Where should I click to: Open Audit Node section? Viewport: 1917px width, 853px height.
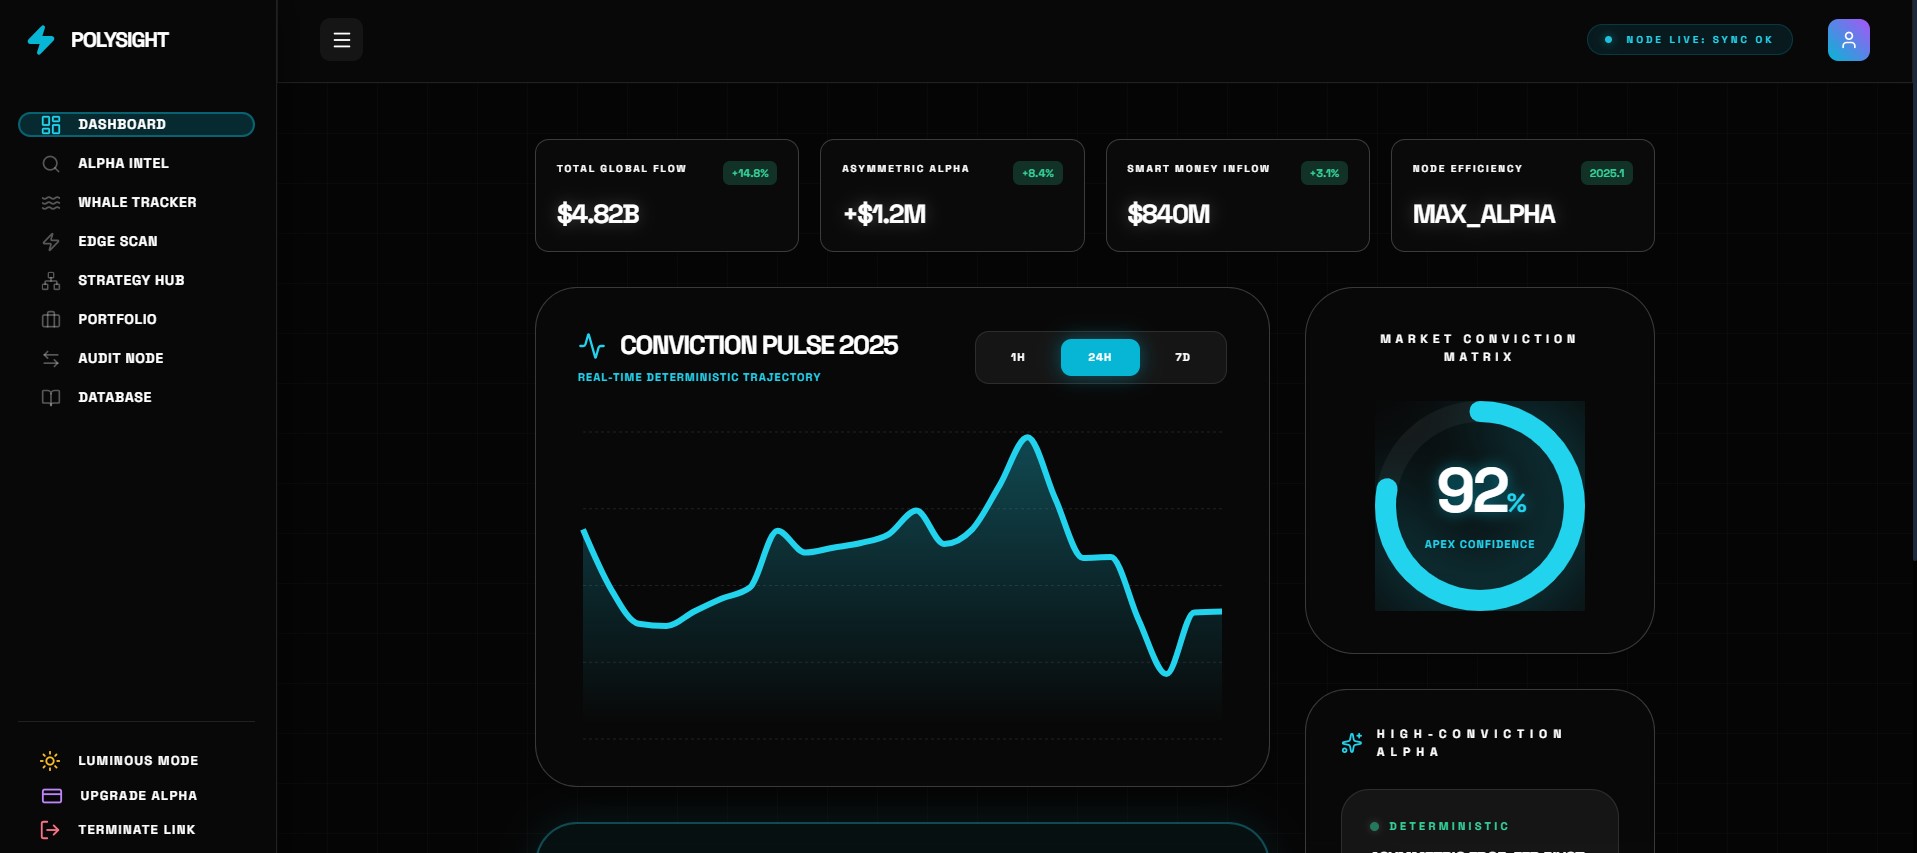[136, 358]
